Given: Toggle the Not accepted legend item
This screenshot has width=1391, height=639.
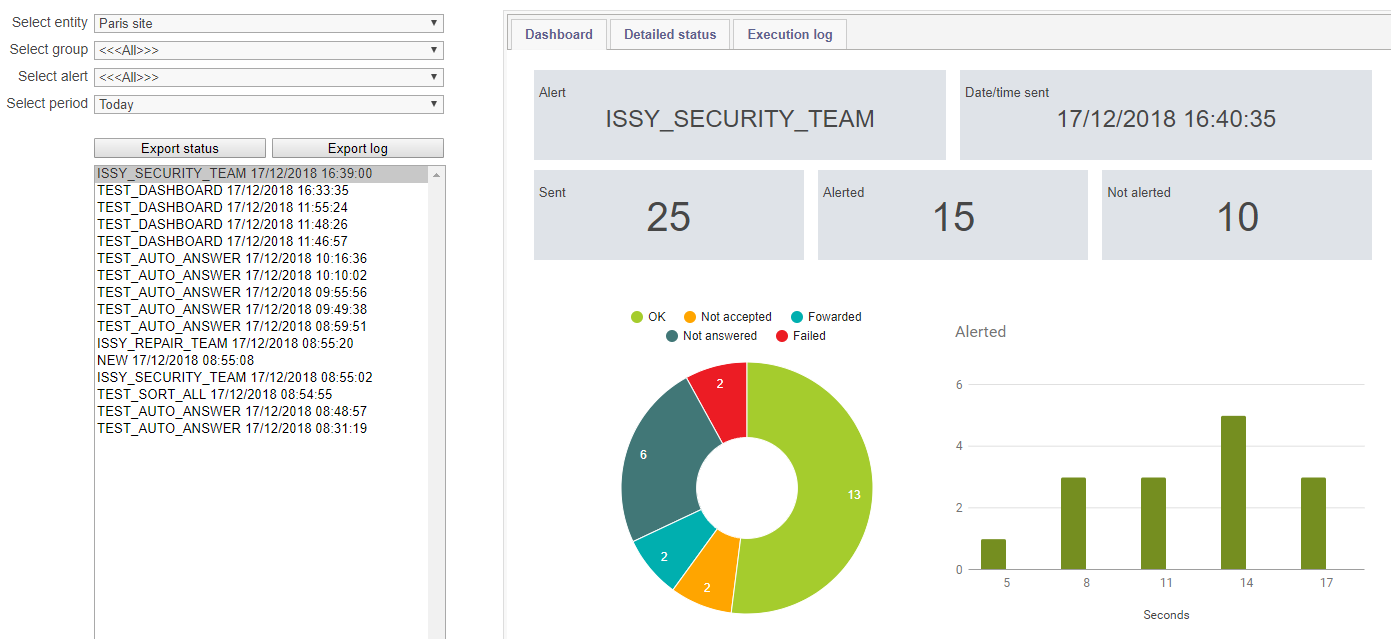Looking at the screenshot, I should click(727, 317).
